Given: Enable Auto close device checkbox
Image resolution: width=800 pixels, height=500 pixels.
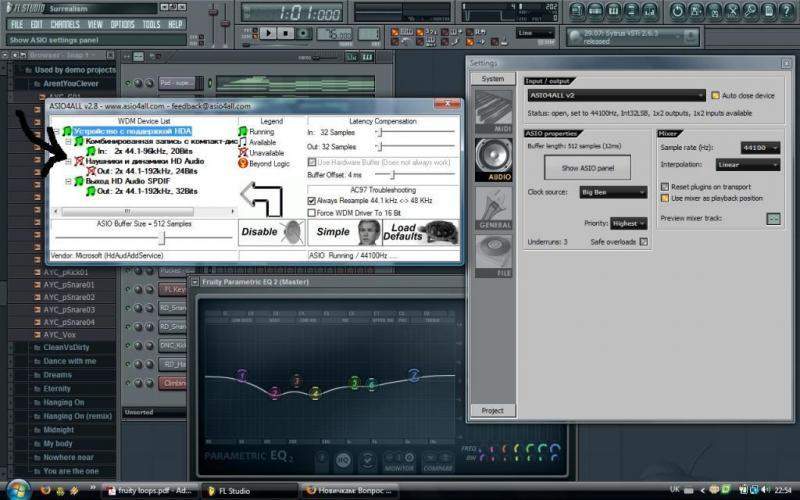Looking at the screenshot, I should click(x=715, y=96).
